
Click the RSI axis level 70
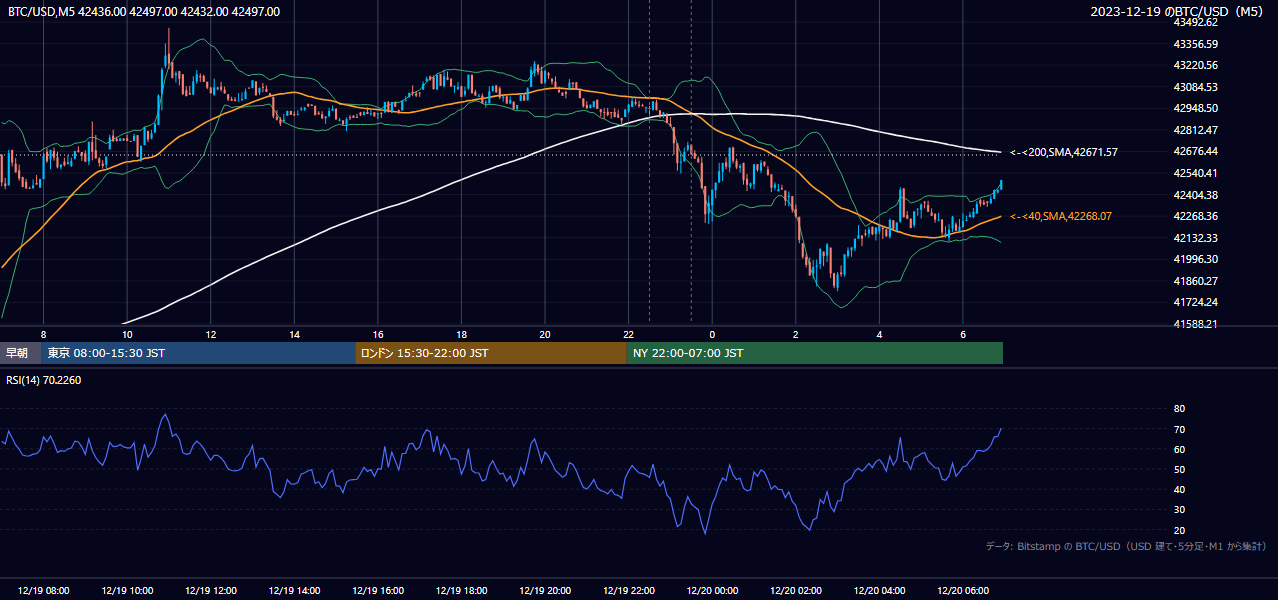tap(1179, 429)
